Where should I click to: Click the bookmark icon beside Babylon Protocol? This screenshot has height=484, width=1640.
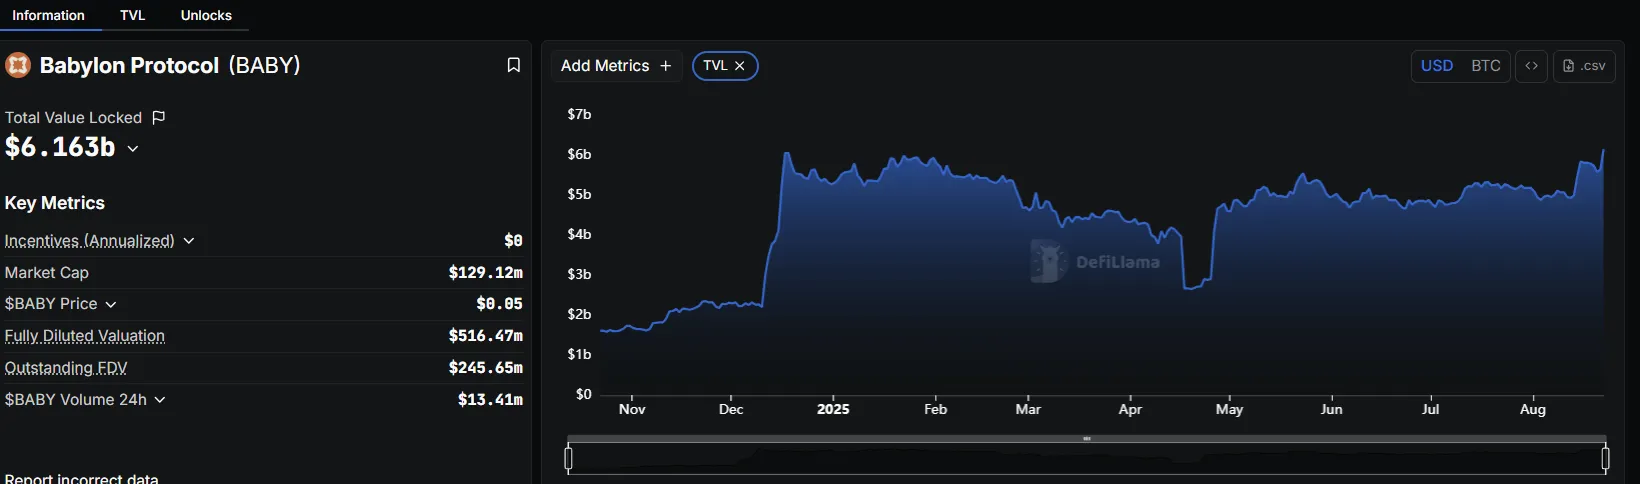(514, 65)
